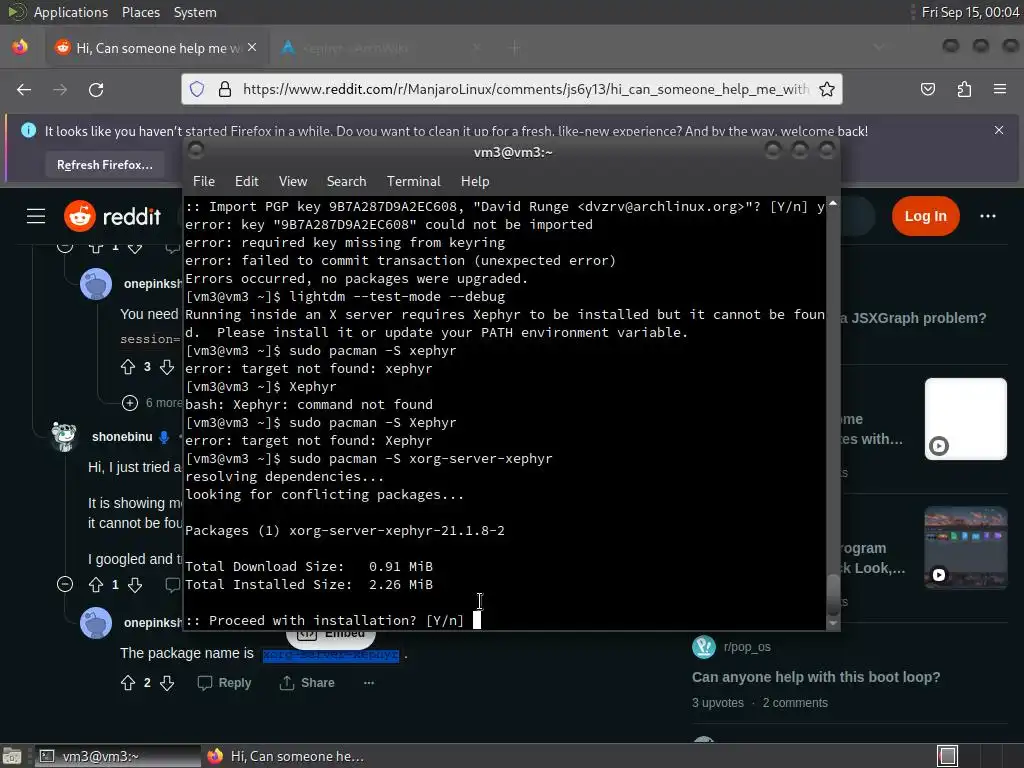Open the Applications menu in top panel

(71, 12)
